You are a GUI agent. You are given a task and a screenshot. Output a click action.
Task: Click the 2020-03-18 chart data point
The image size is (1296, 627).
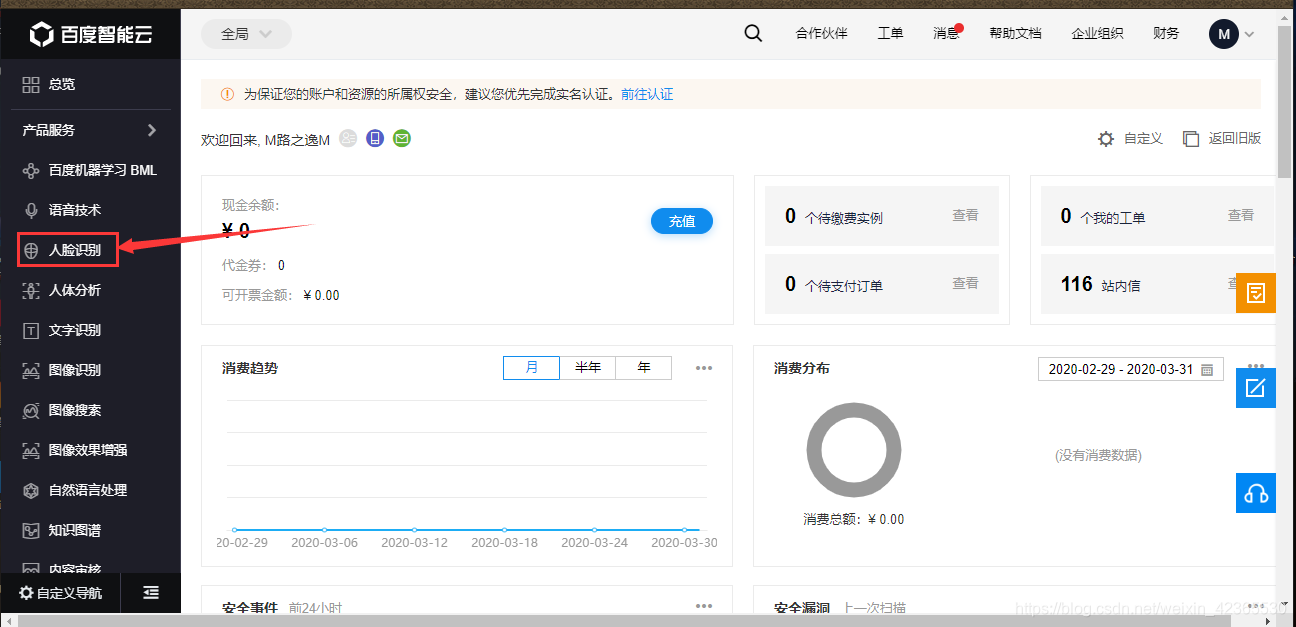pyautogui.click(x=504, y=530)
